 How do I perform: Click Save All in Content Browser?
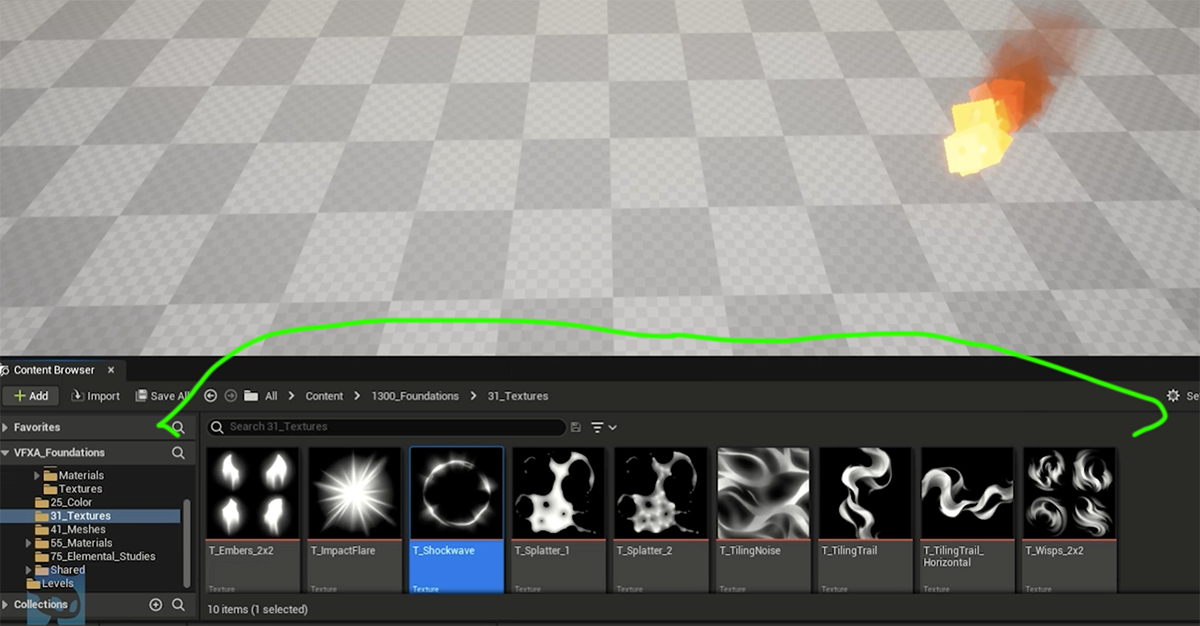[x=162, y=396]
